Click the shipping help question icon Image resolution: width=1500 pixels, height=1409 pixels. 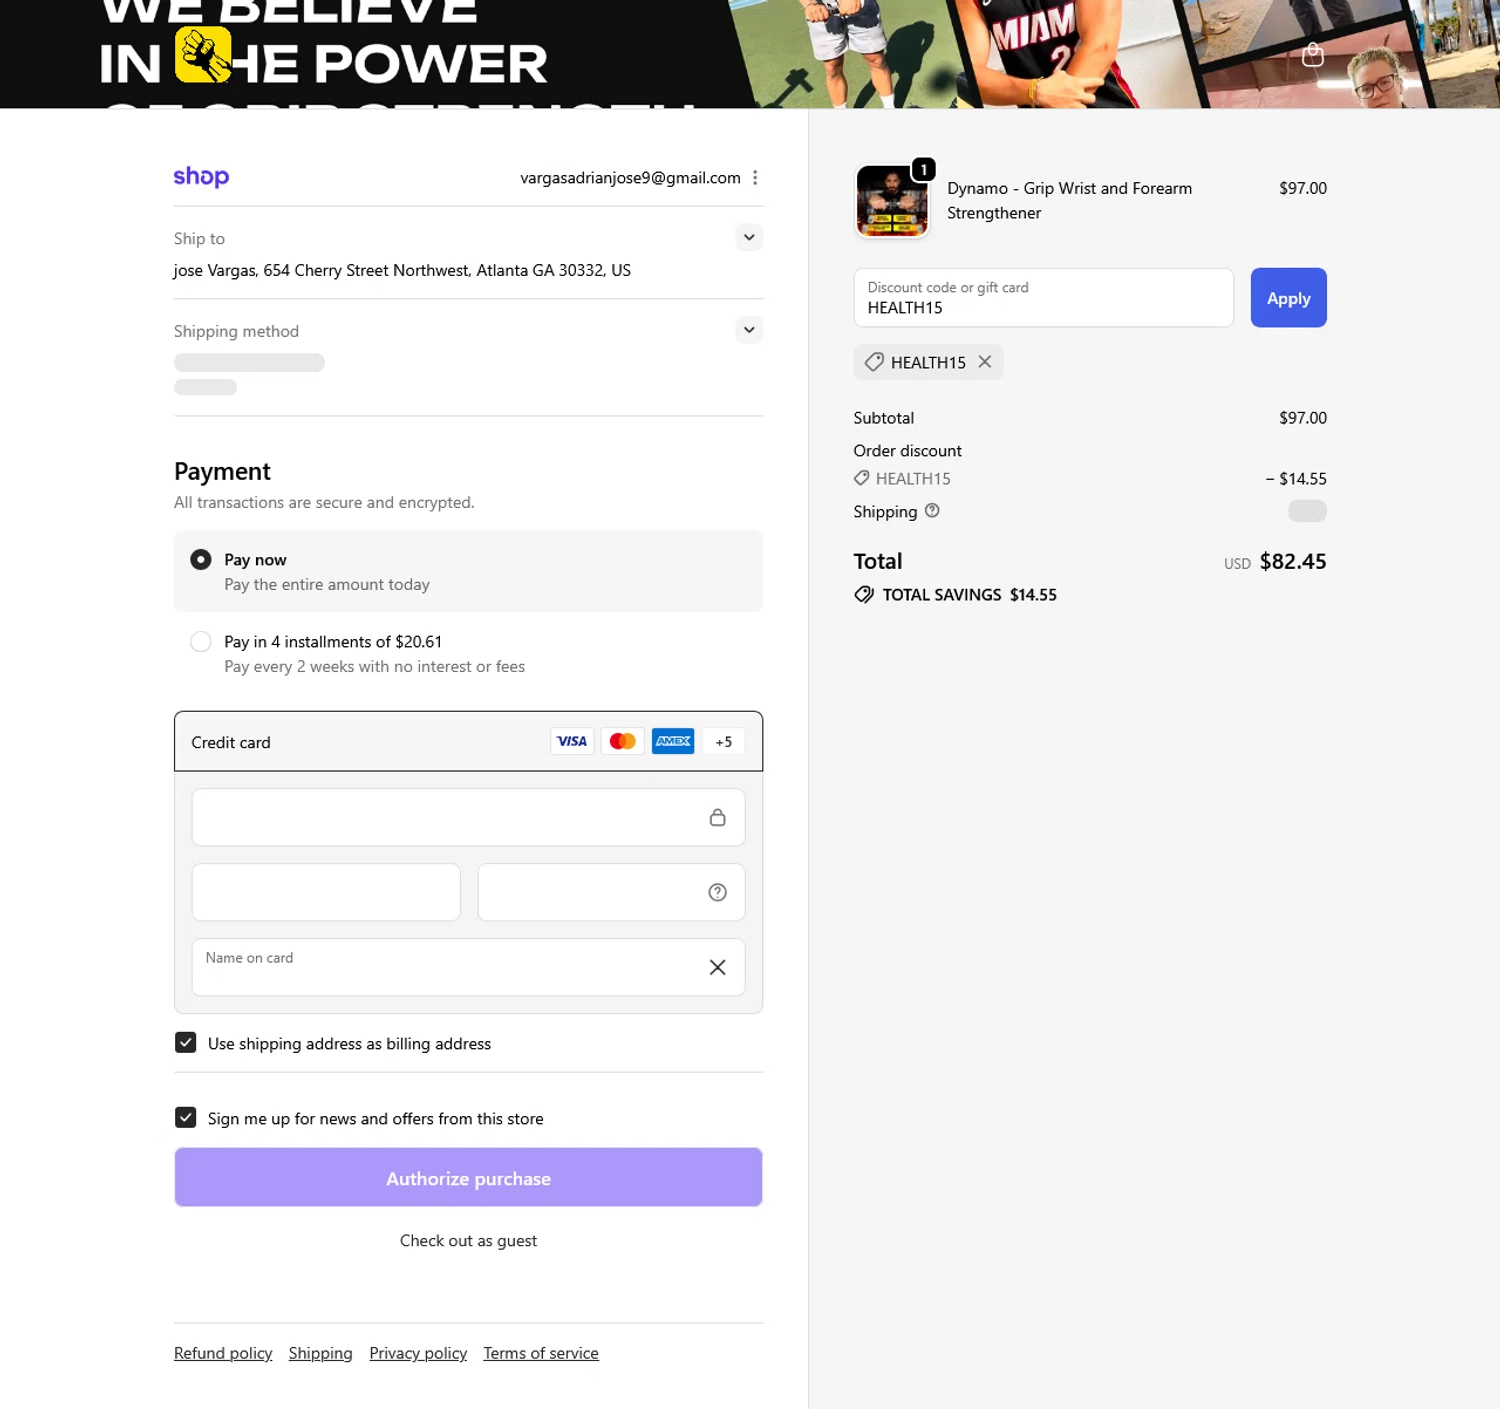click(x=932, y=511)
